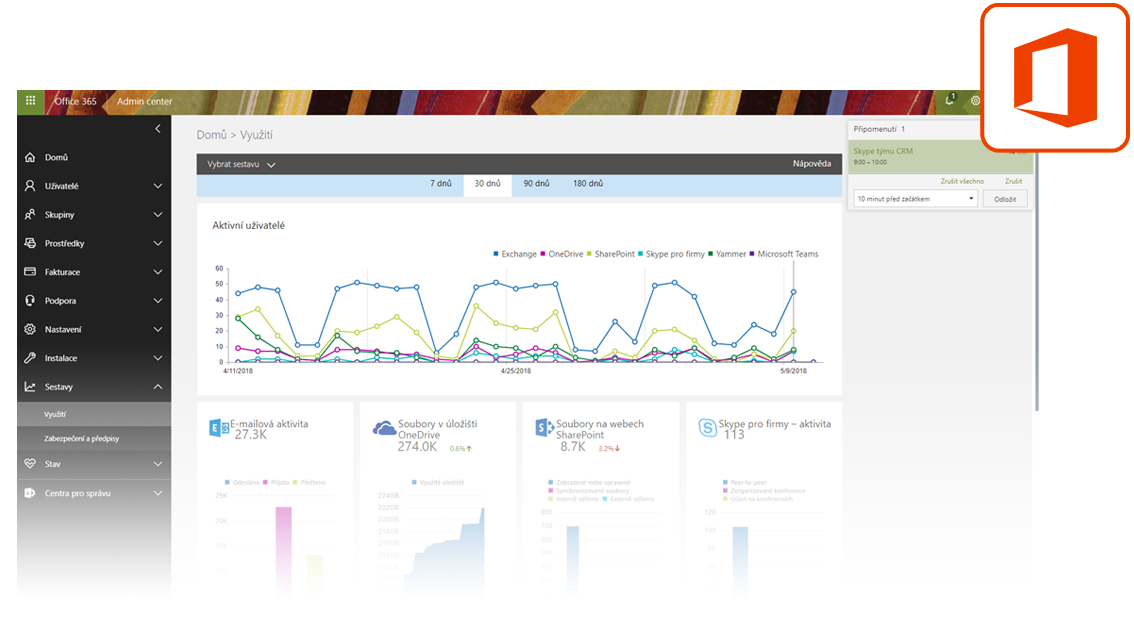
Task: Open the app launcher waffle menu
Action: 30,101
